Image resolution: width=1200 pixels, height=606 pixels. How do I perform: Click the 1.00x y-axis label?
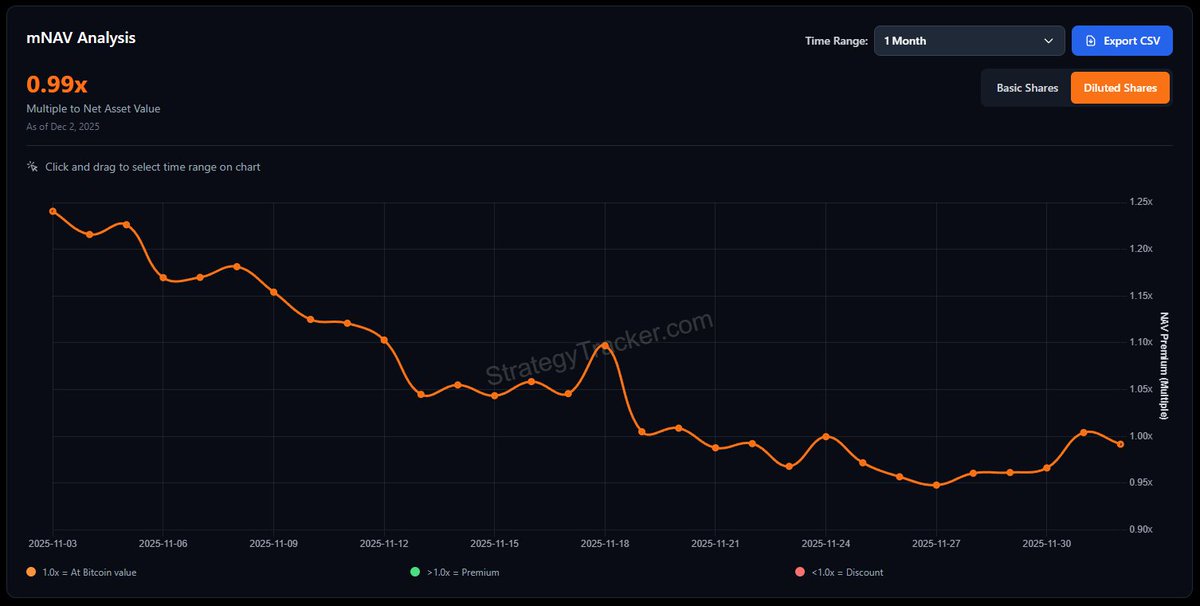(1141, 436)
